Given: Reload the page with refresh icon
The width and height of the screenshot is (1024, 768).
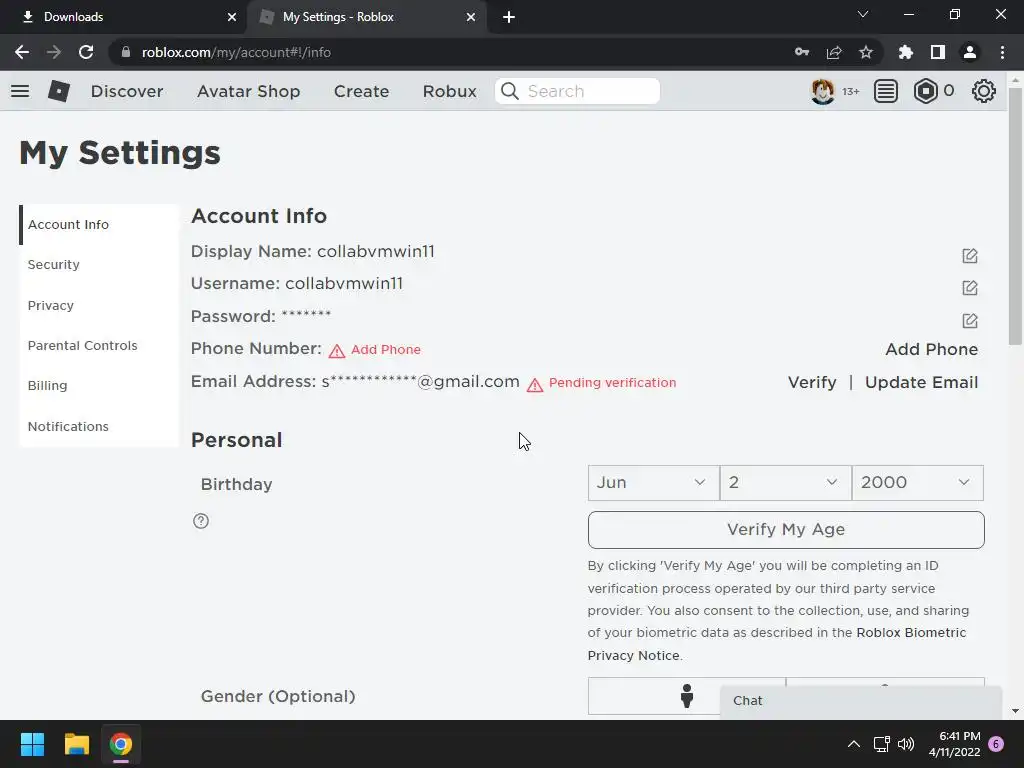Looking at the screenshot, I should [86, 52].
